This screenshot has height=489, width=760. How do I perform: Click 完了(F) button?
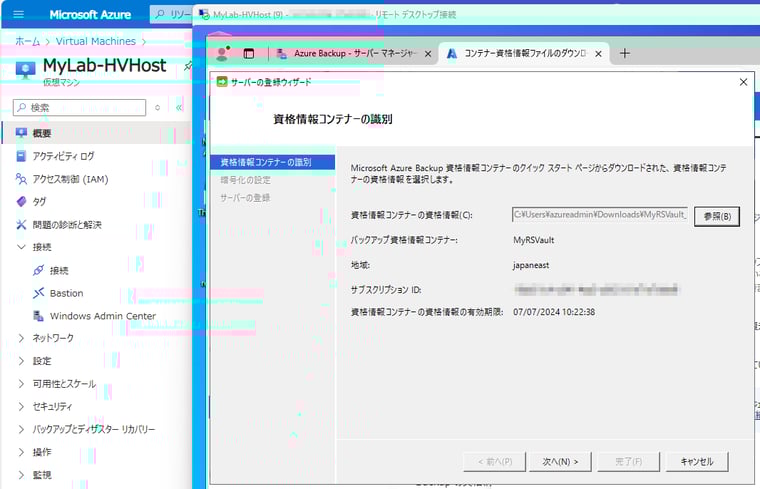click(629, 462)
